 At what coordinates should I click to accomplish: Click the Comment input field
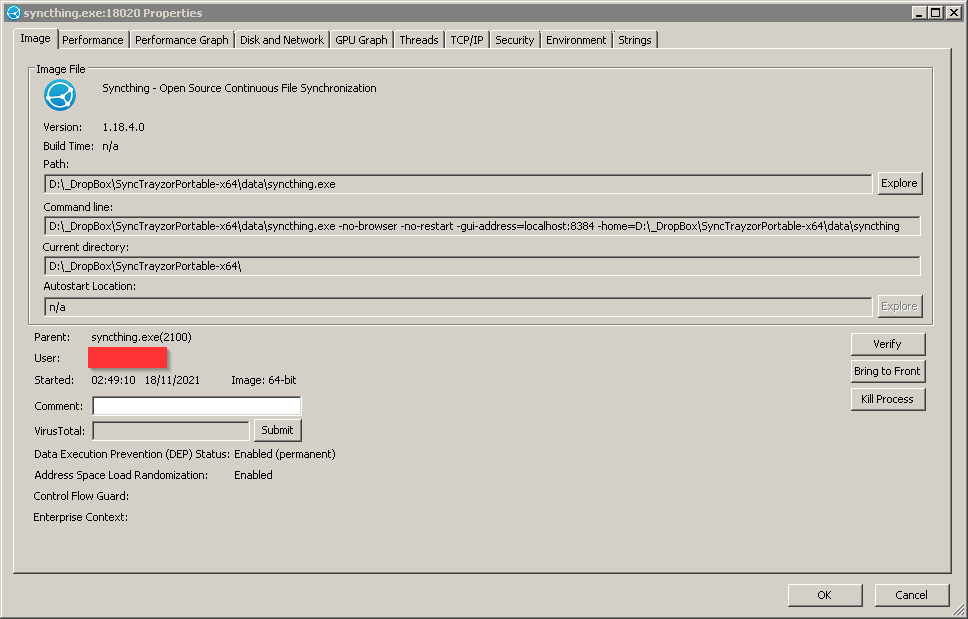(x=196, y=406)
